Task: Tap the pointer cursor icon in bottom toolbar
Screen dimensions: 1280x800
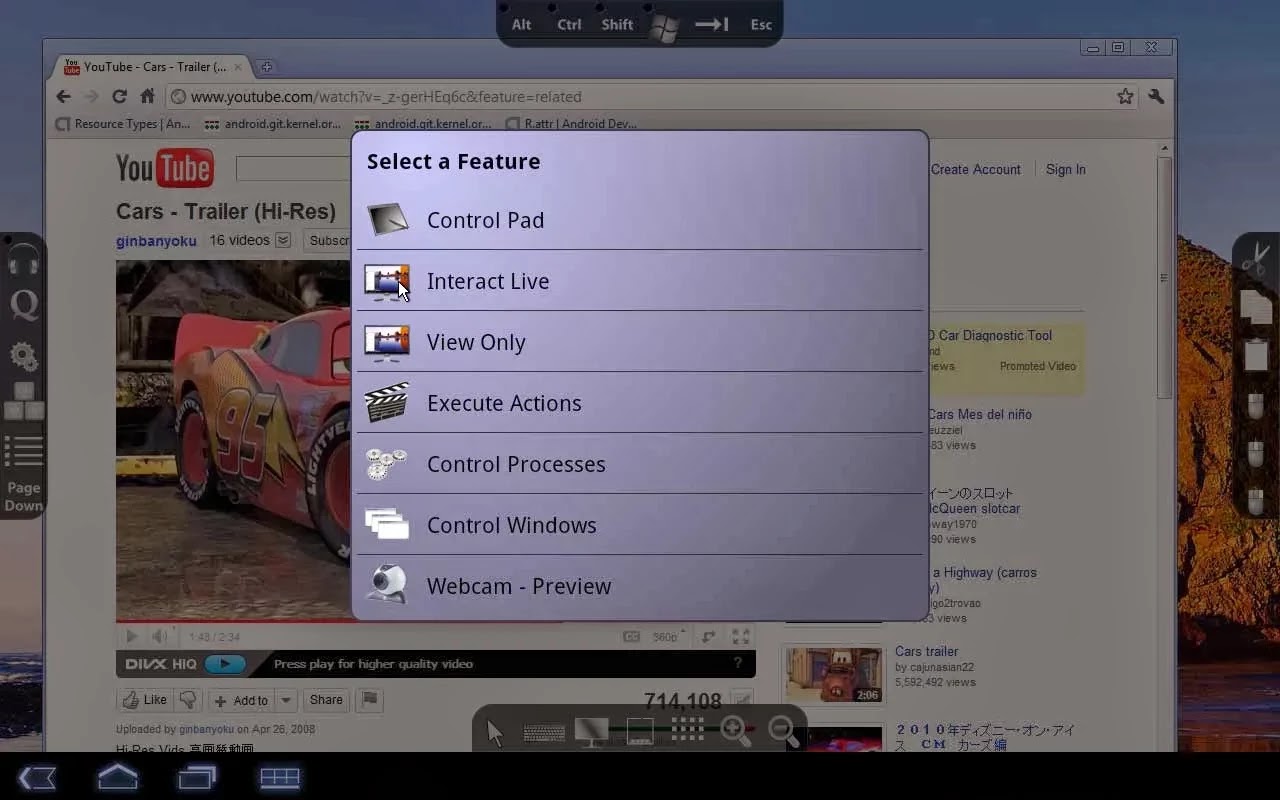Action: tap(495, 733)
